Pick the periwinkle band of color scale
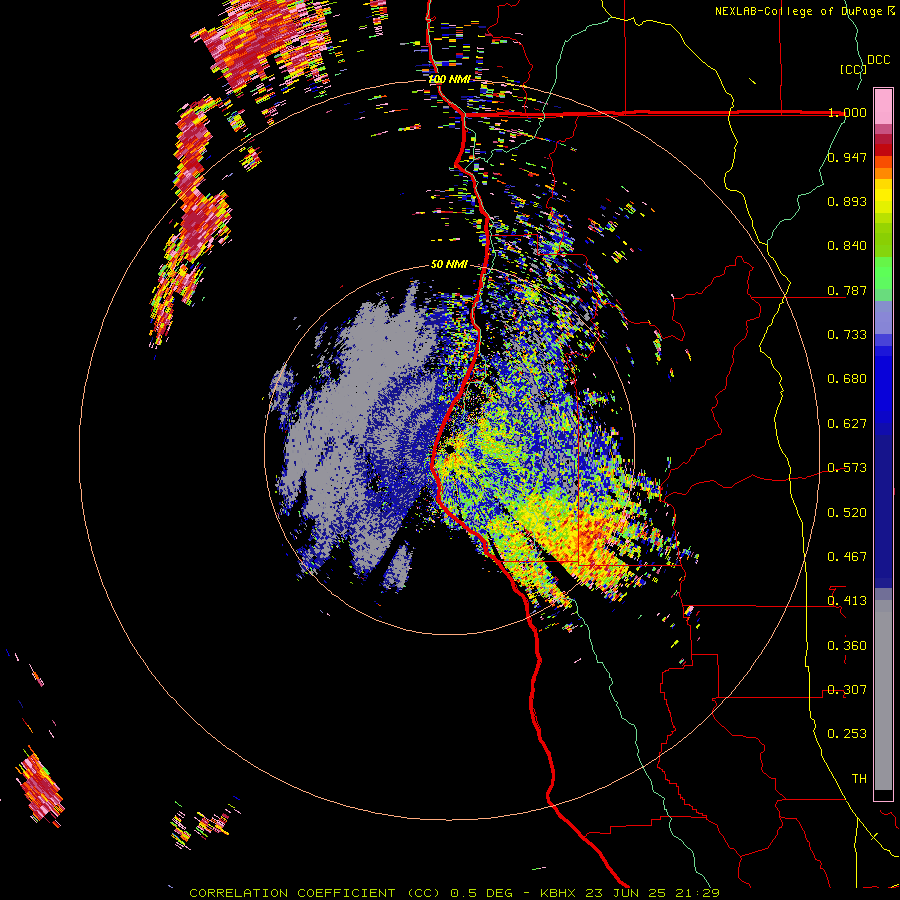Image resolution: width=900 pixels, height=900 pixels. 883,317
